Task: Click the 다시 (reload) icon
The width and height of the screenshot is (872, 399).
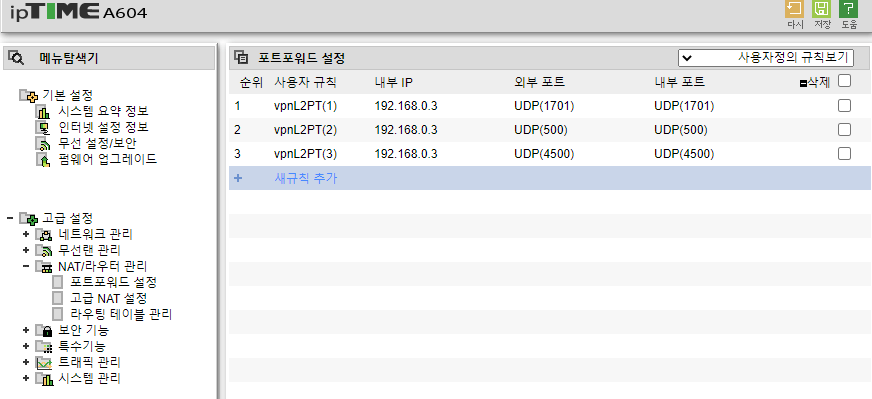Action: pos(795,9)
